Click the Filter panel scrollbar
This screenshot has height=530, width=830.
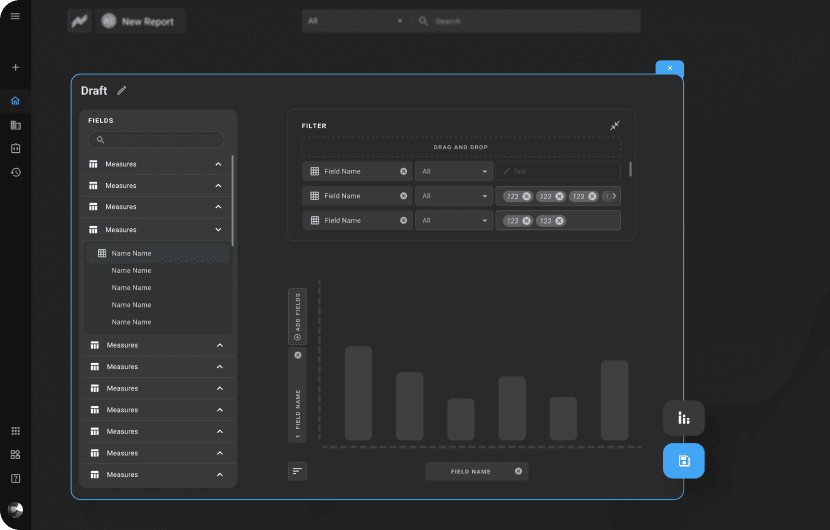[630, 169]
